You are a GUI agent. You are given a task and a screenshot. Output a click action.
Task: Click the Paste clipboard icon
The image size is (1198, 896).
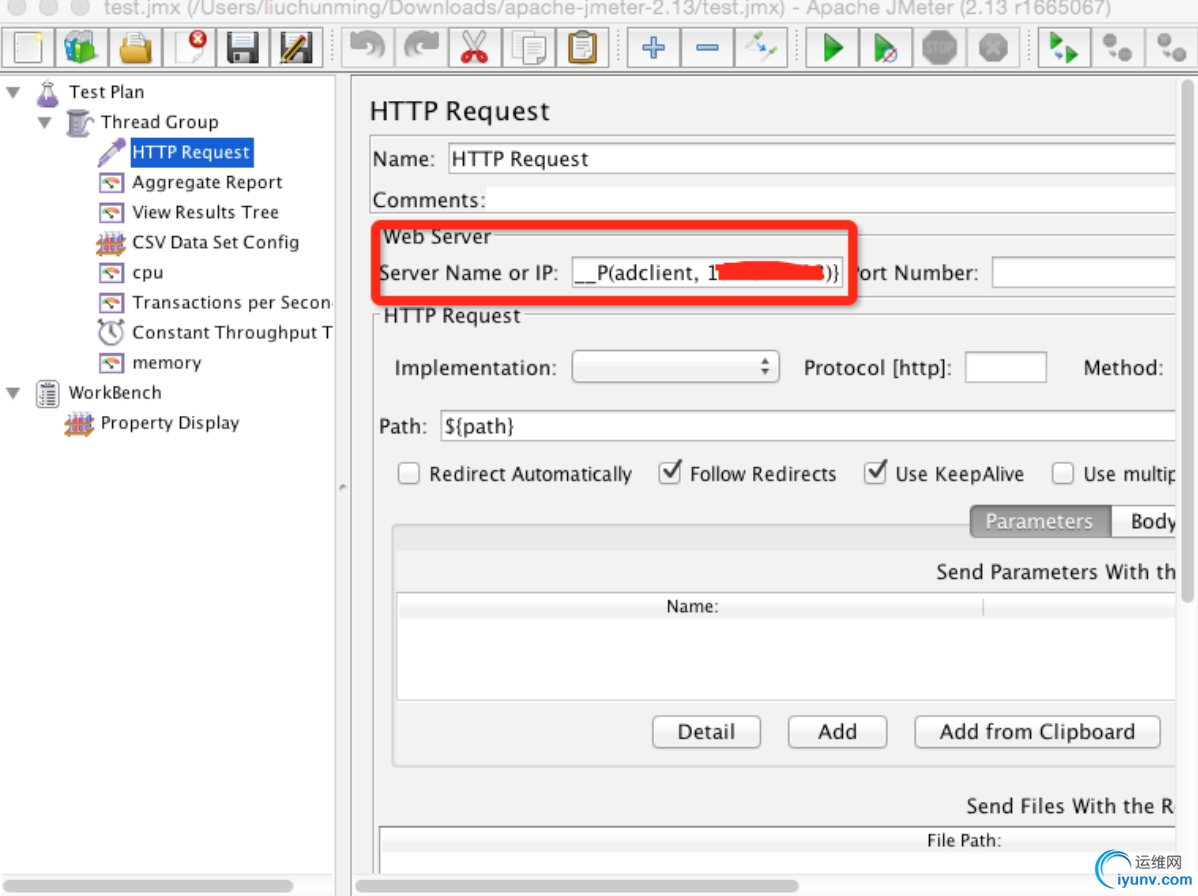point(582,48)
